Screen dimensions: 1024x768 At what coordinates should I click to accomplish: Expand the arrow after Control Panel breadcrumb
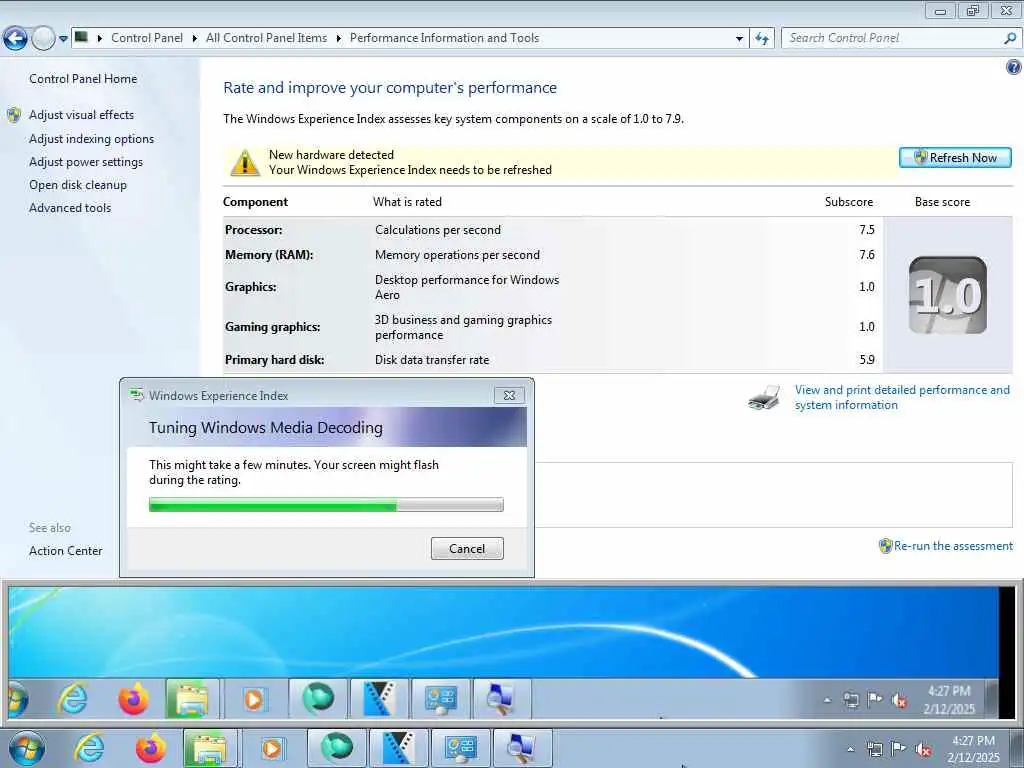coord(195,39)
